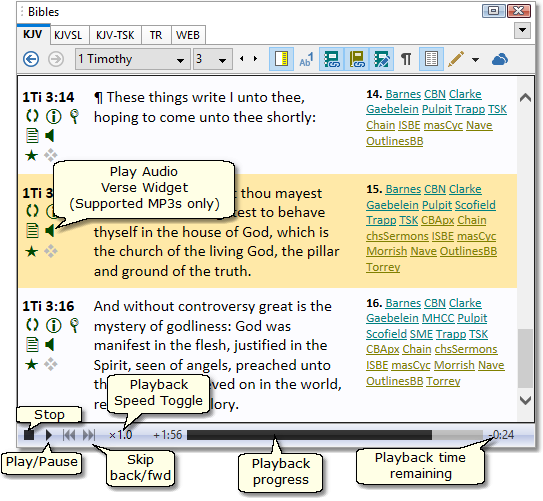This screenshot has height=501, width=543.
Task: Click the scrollbar up arrow
Action: pos(525,98)
